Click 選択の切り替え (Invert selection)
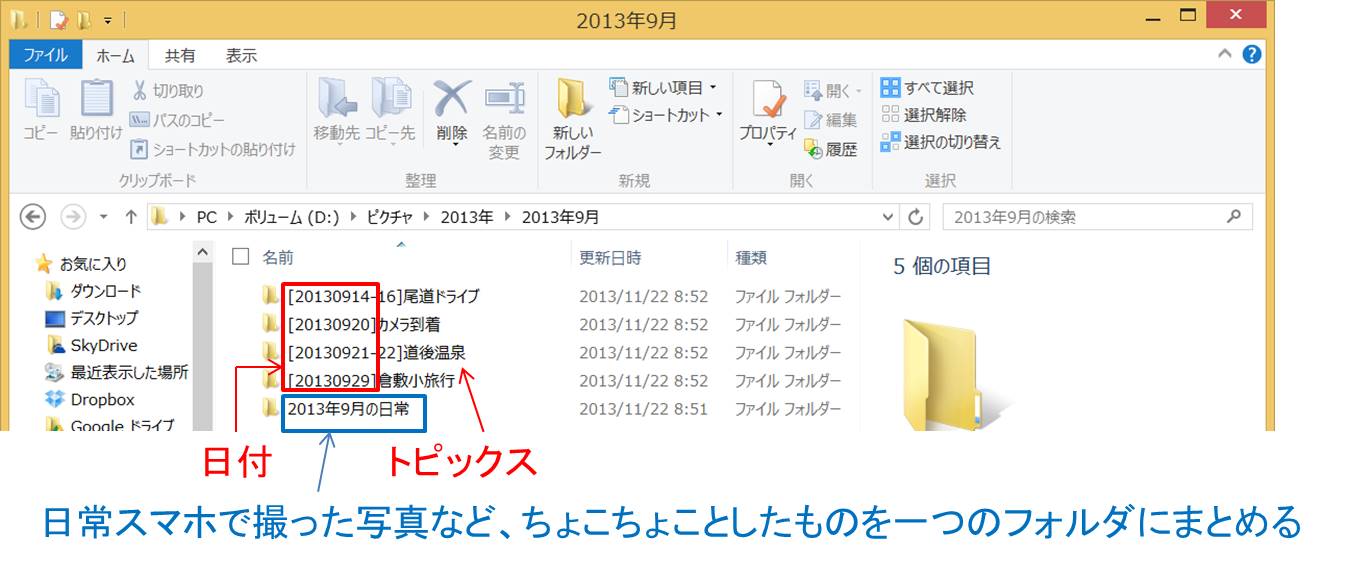The height and width of the screenshot is (565, 1361). pyautogui.click(x=940, y=142)
